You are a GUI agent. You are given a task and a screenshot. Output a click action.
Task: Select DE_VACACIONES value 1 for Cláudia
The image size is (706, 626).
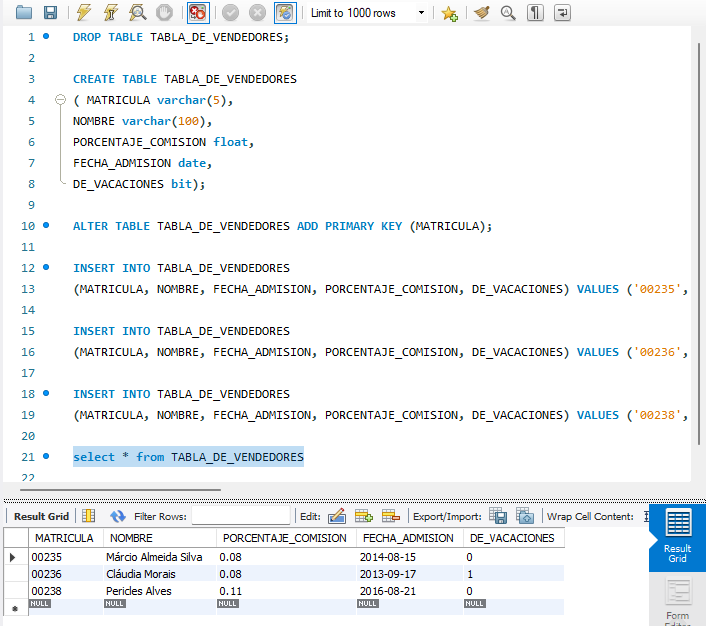click(x=514, y=574)
